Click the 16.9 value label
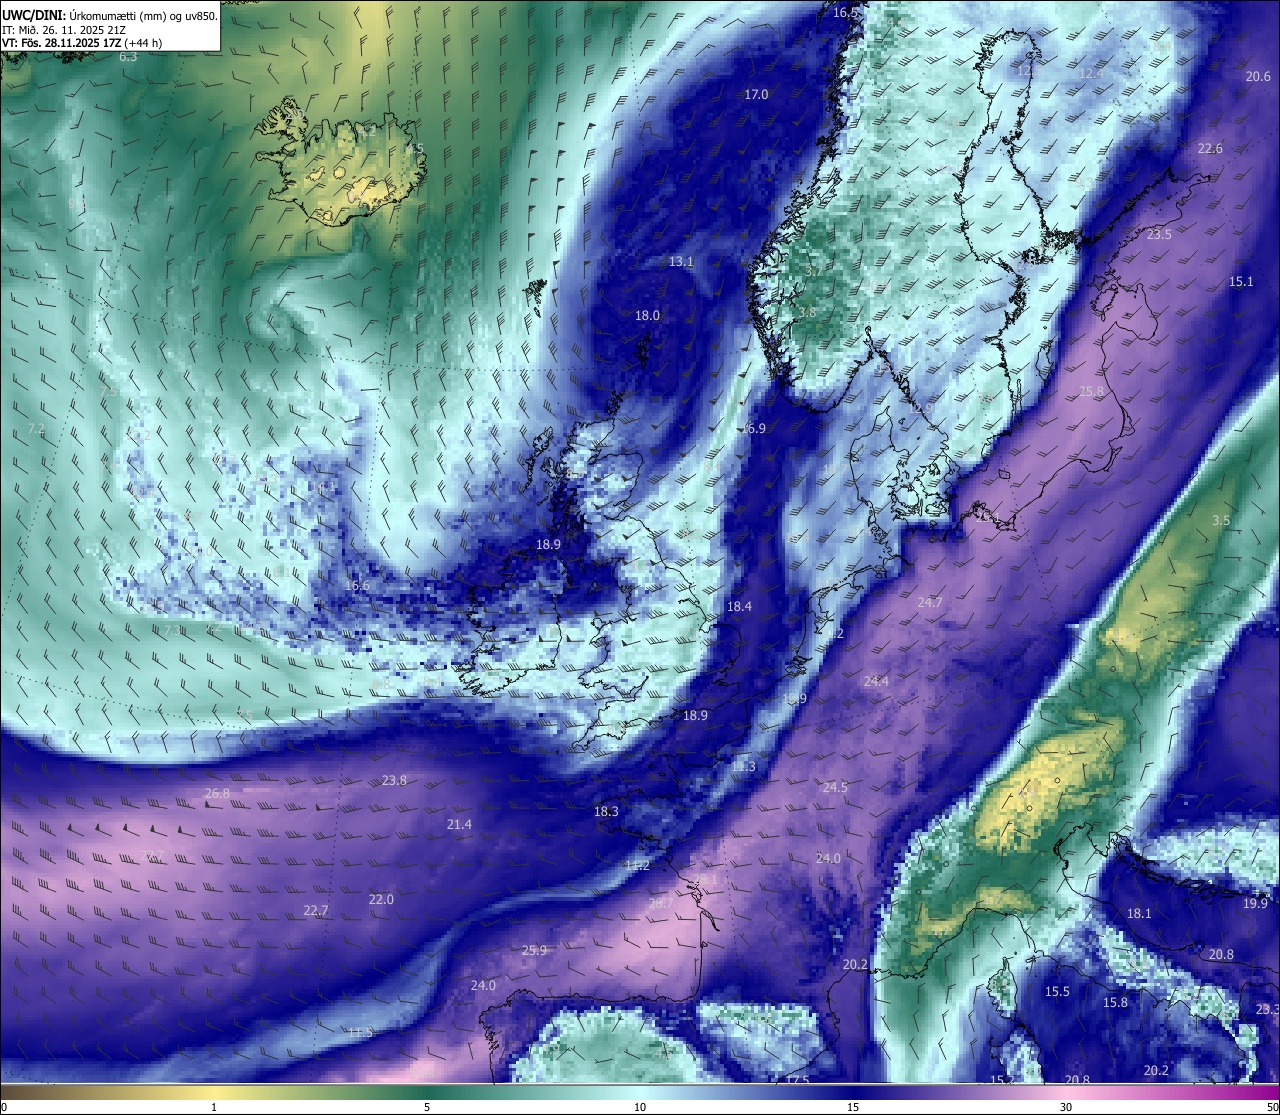The width and height of the screenshot is (1280, 1115). (x=753, y=428)
